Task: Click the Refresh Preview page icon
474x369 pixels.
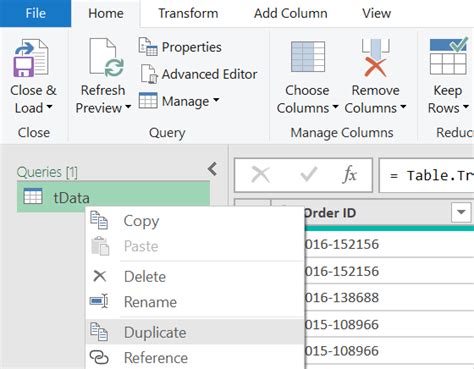Action: click(106, 57)
